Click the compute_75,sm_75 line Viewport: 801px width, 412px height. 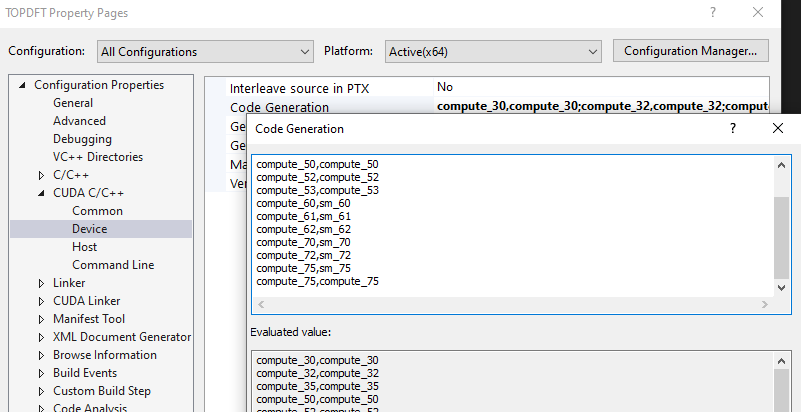[x=303, y=269]
